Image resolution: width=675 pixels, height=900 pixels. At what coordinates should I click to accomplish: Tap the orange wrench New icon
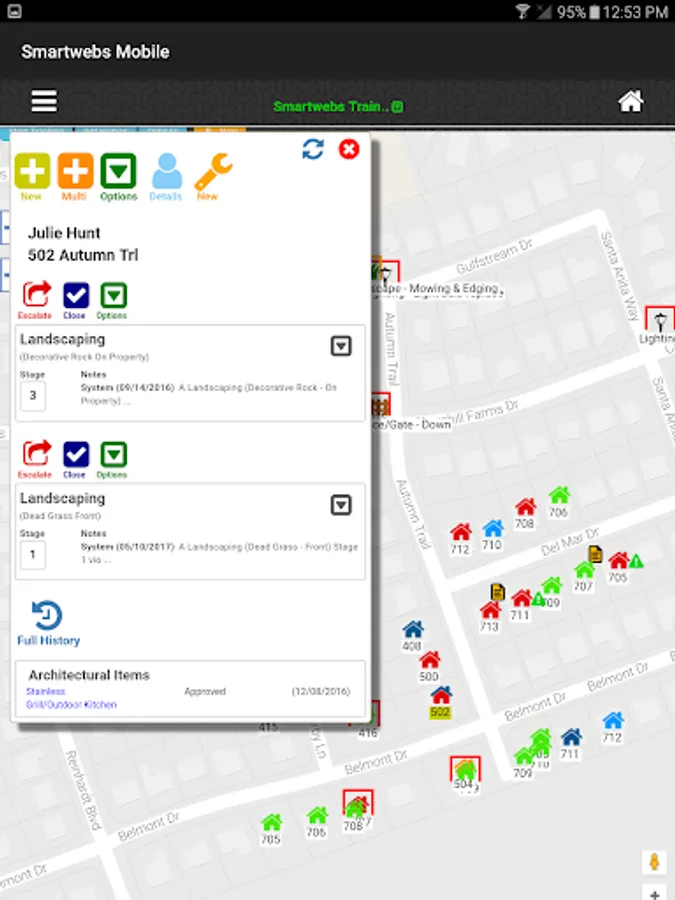[213, 172]
